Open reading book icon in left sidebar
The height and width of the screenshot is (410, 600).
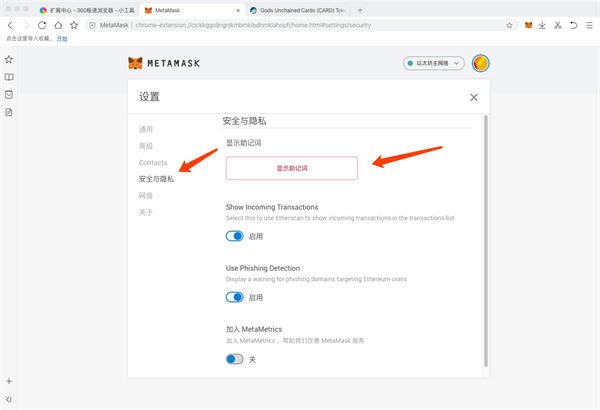click(9, 77)
